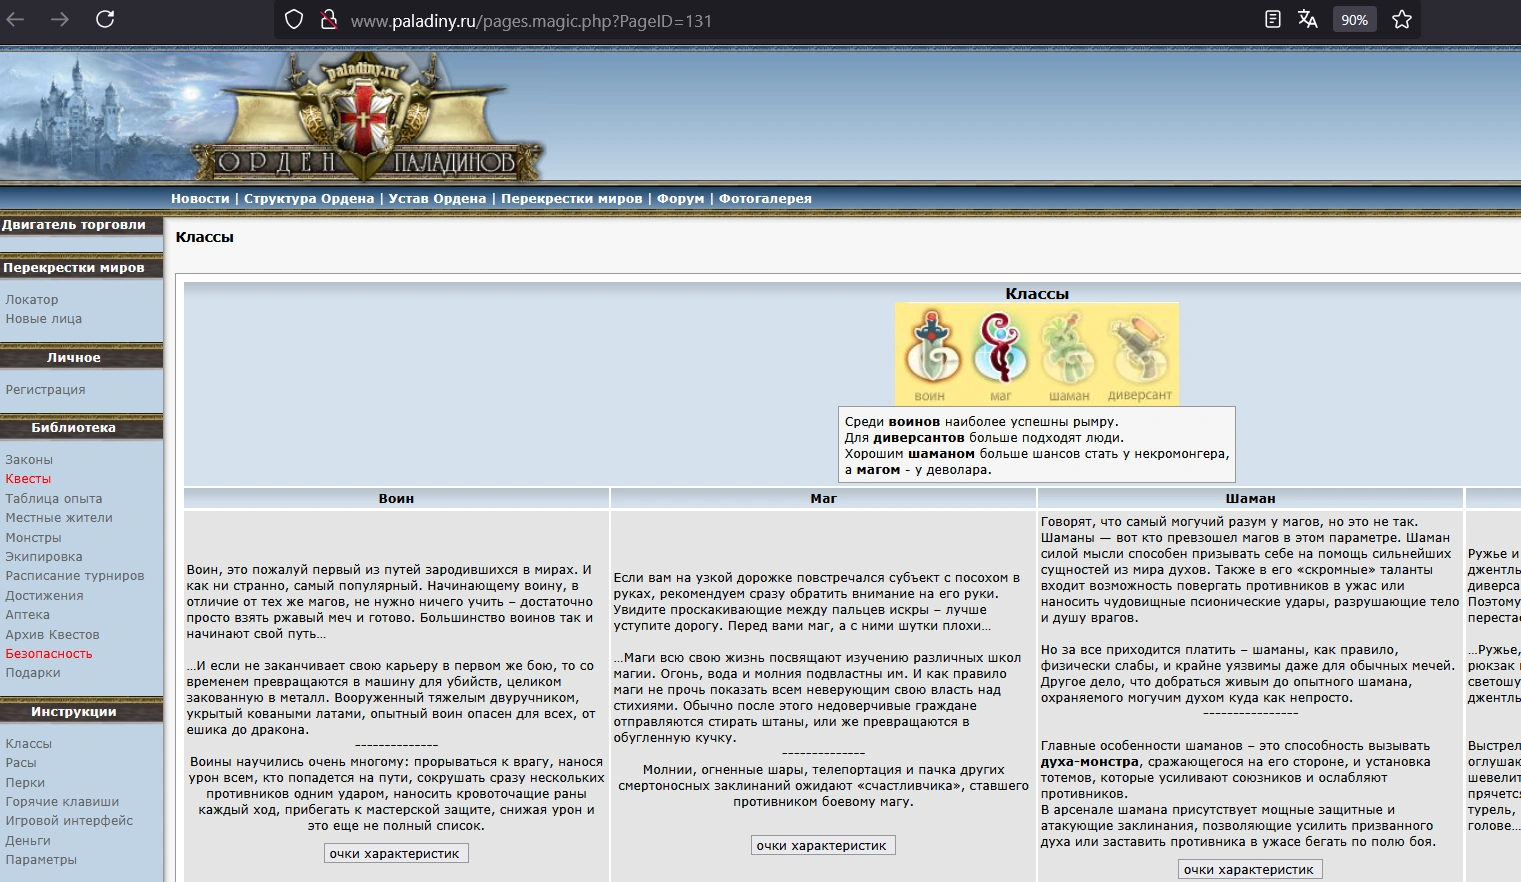Click очки характеристик button under Маг
Image resolution: width=1521 pixels, height=882 pixels.
point(822,846)
